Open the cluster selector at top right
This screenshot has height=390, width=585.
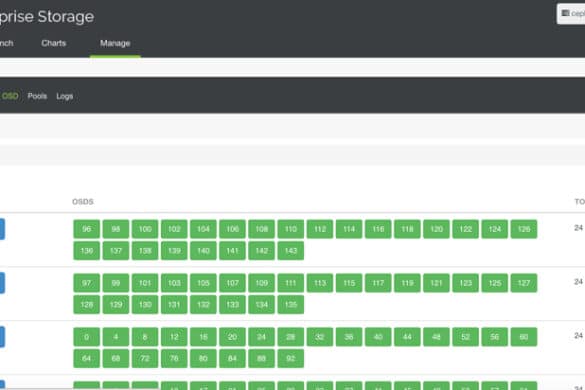click(x=572, y=14)
